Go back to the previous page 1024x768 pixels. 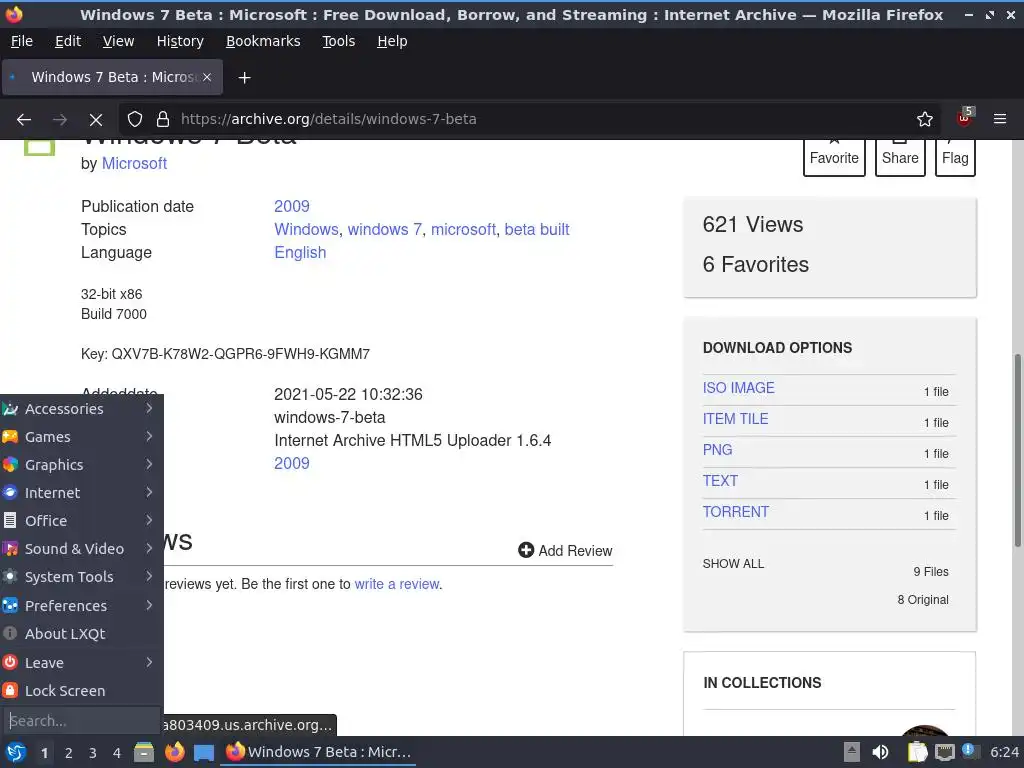click(x=24, y=120)
